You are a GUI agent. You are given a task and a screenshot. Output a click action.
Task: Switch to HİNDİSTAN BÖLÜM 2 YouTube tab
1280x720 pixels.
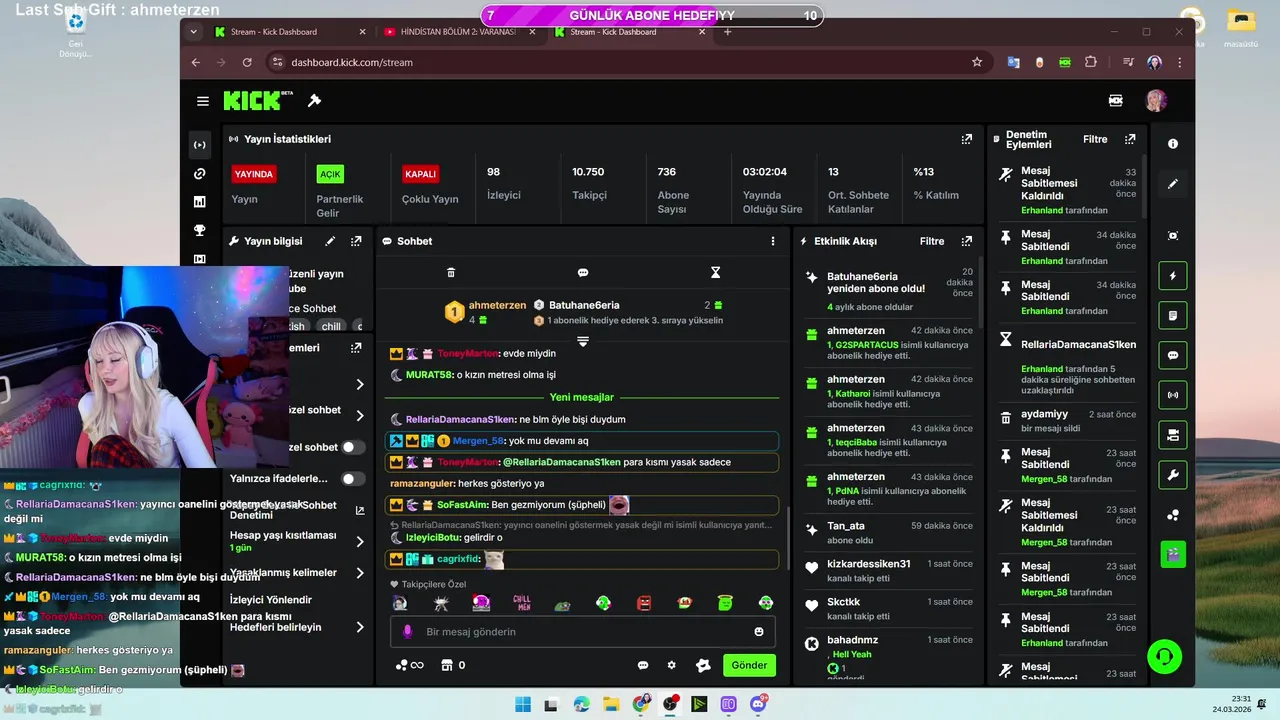[x=458, y=32]
